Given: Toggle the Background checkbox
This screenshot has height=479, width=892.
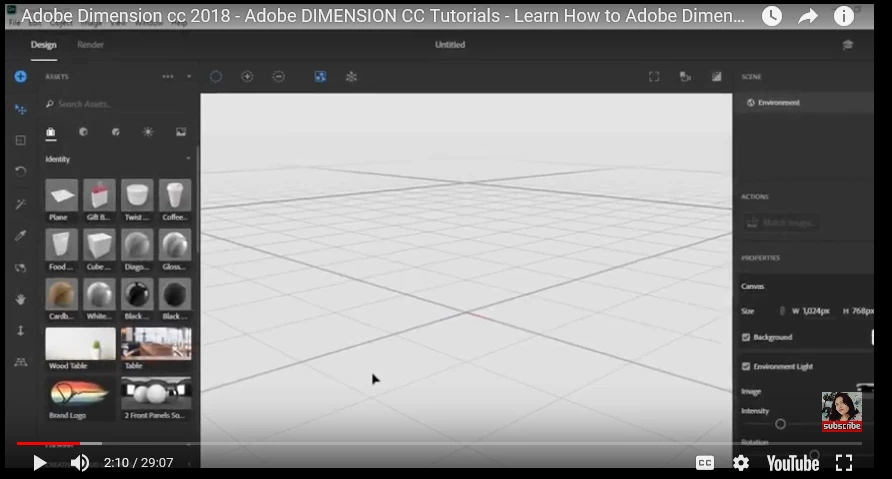Looking at the screenshot, I should [746, 337].
